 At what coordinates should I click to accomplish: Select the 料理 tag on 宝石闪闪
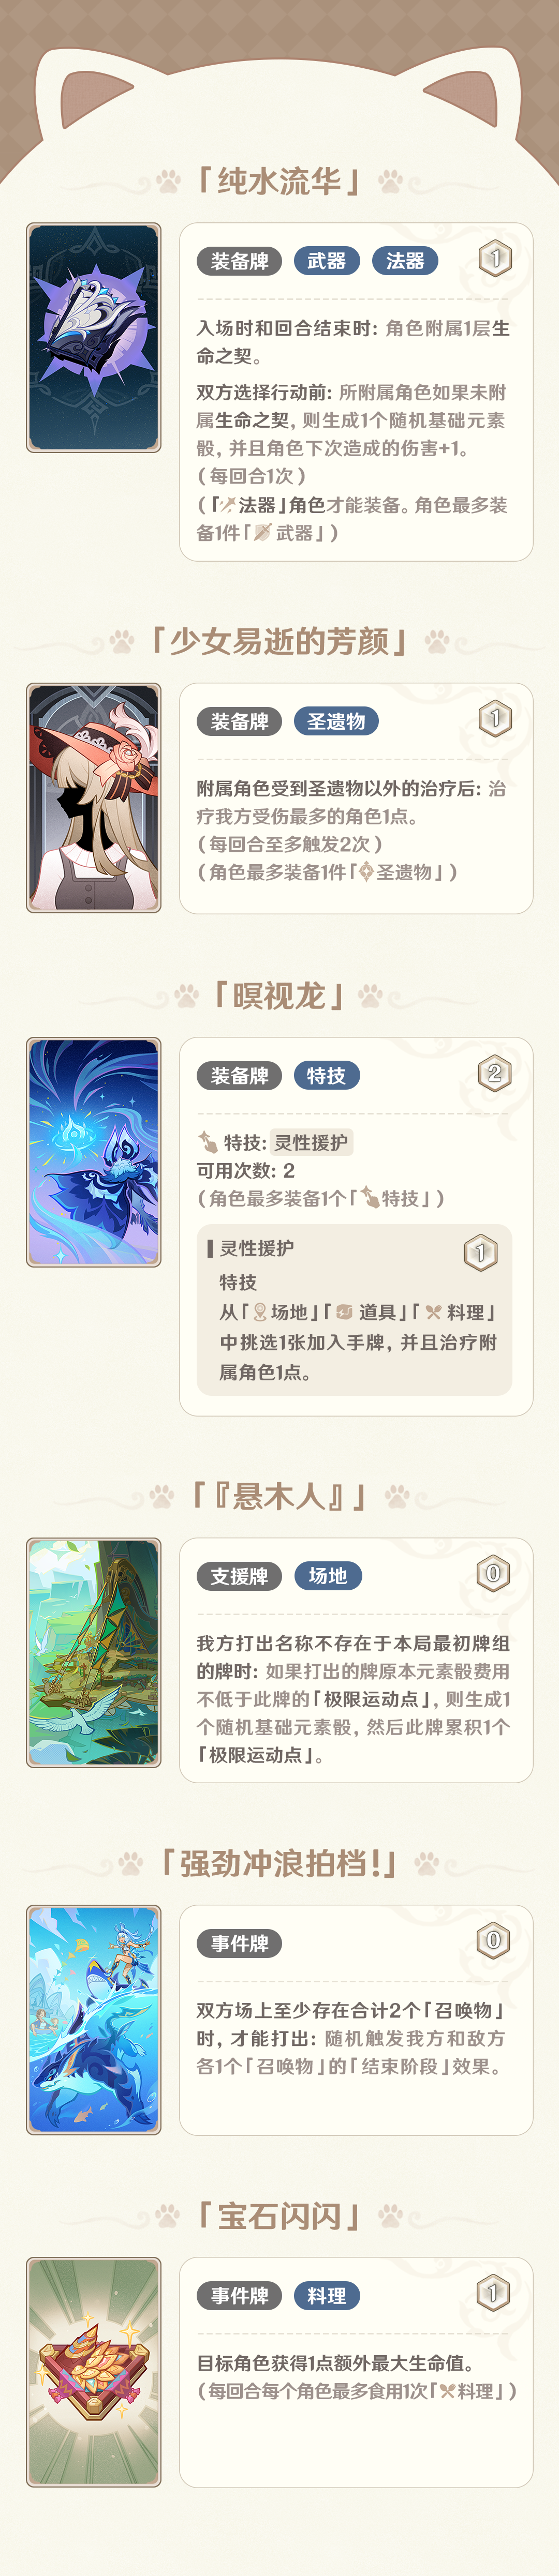[326, 2295]
